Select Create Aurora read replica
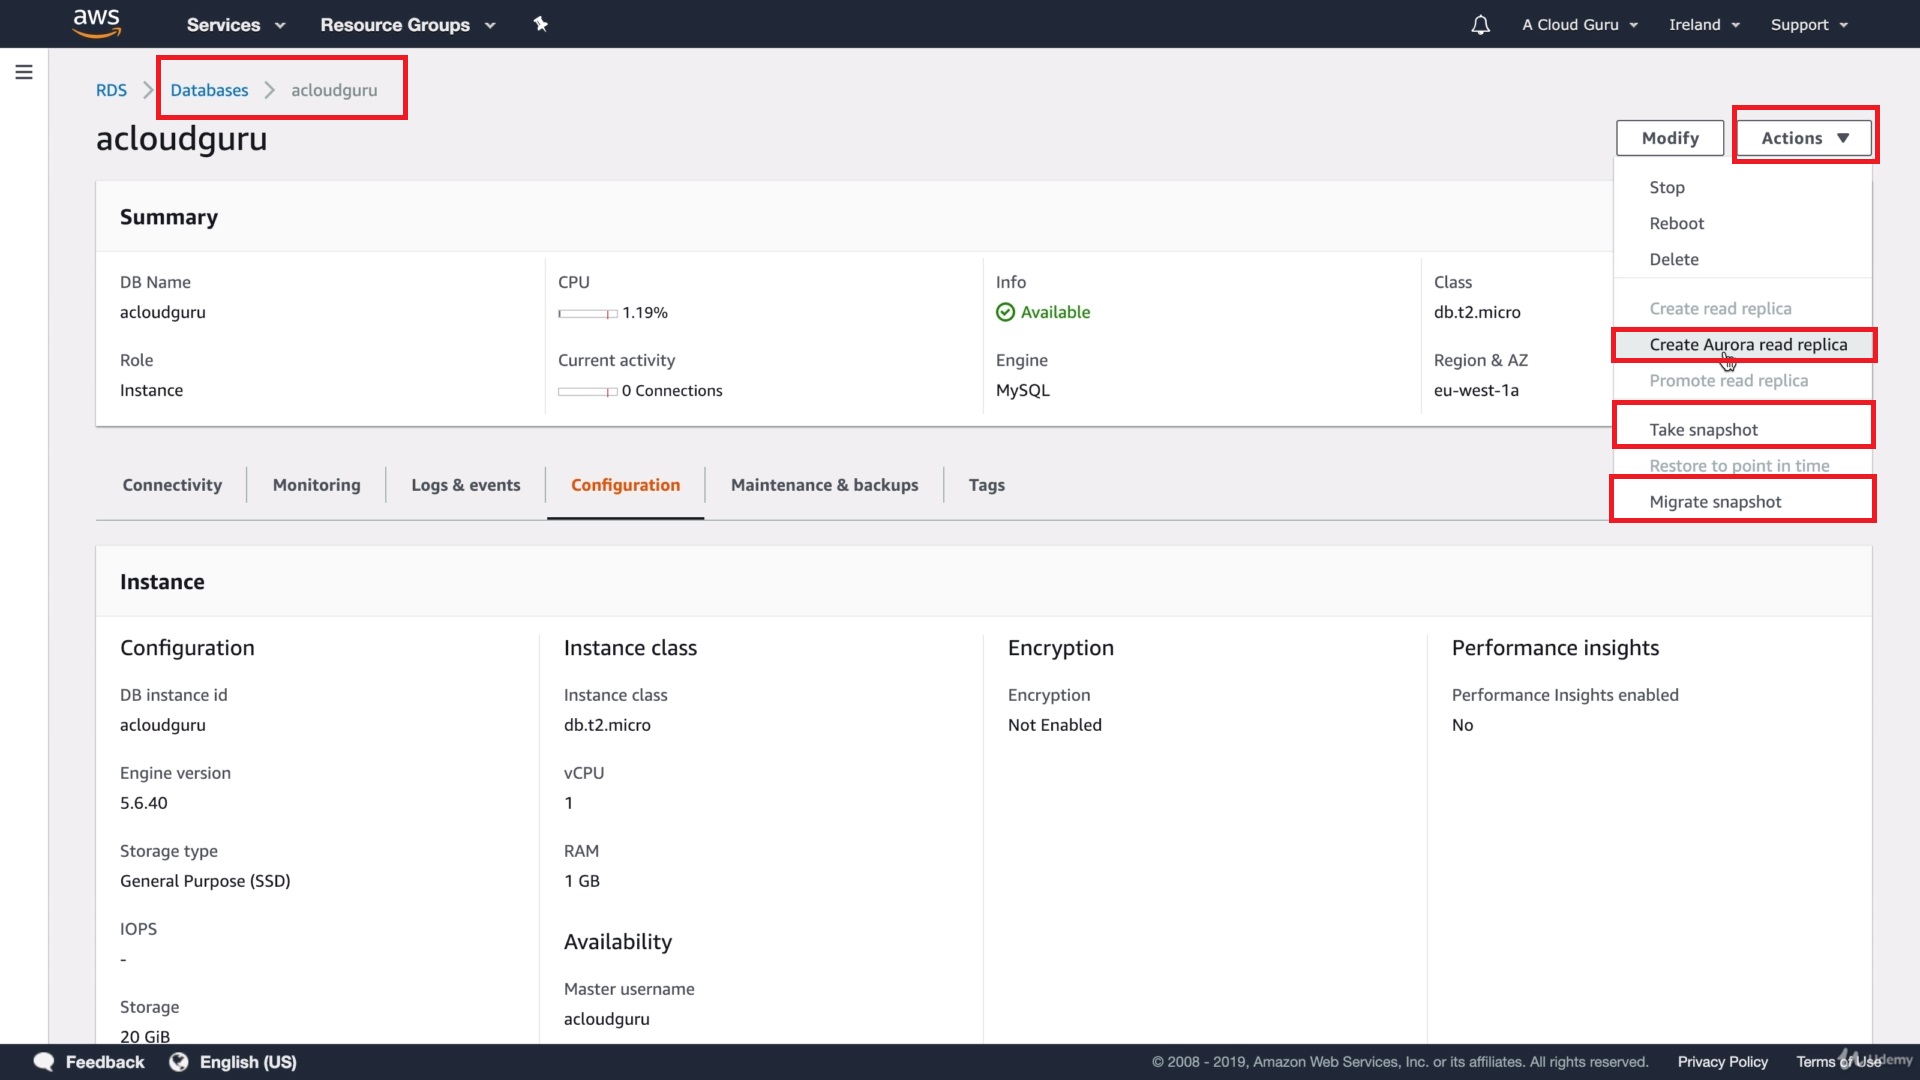 (x=1747, y=345)
